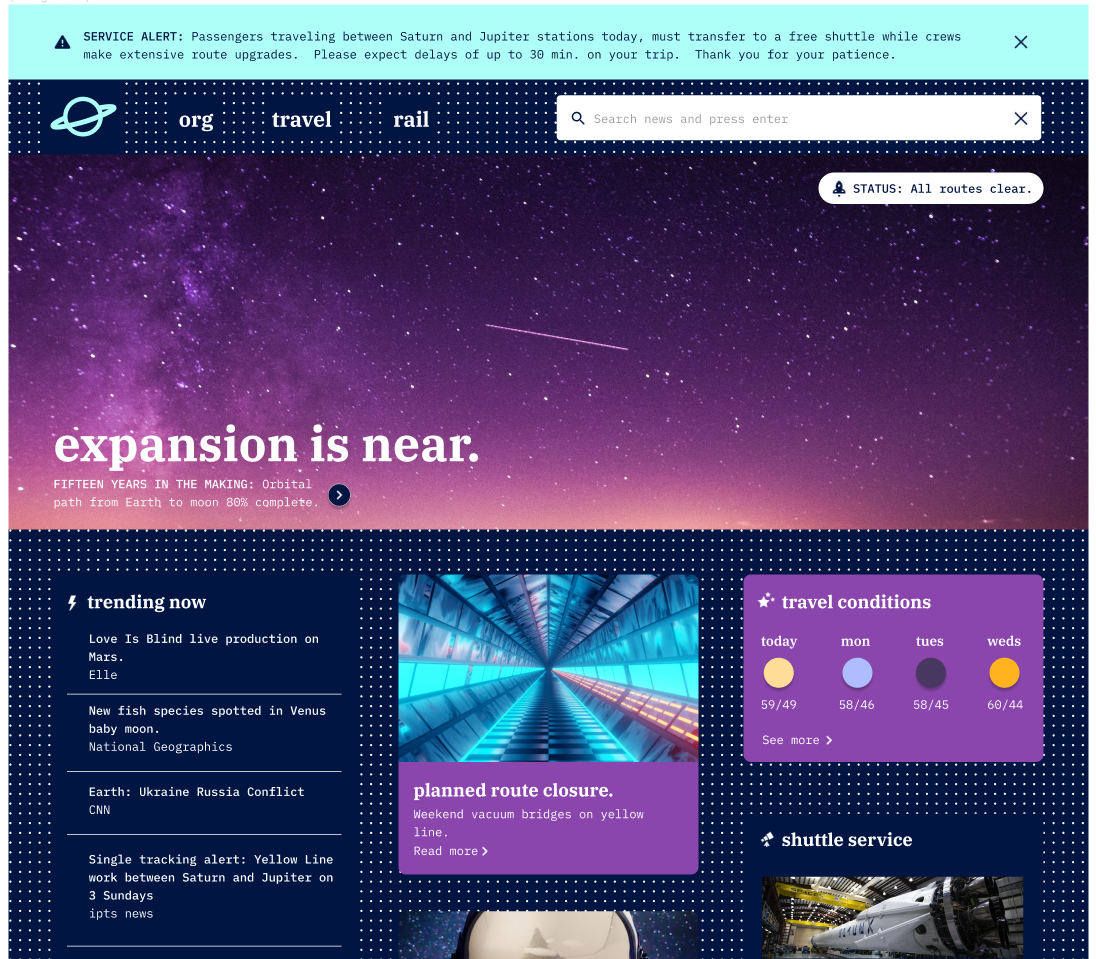The width and height of the screenshot is (1096, 959).
Task: Open the org menu
Action: point(196,120)
